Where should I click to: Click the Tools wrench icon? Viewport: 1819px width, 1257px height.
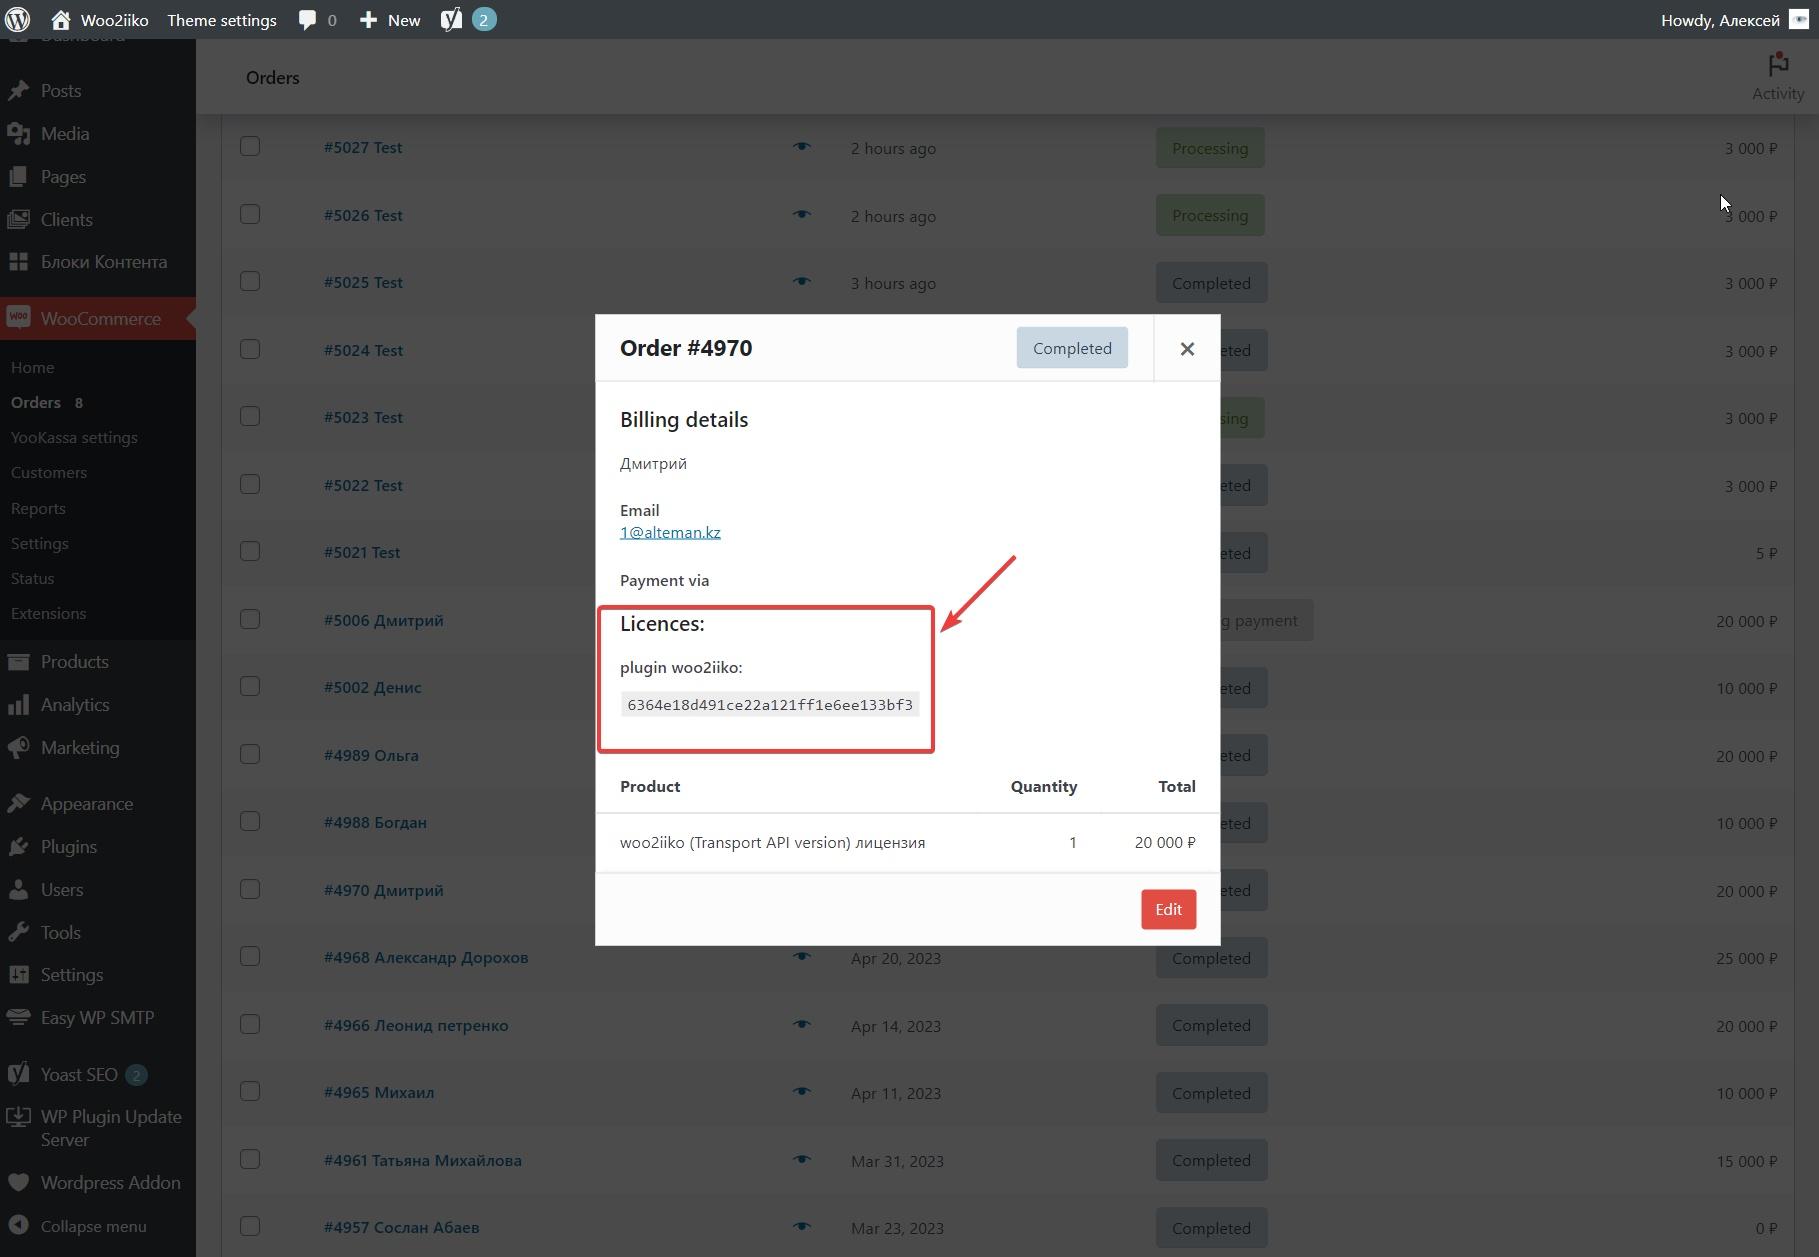pyautogui.click(x=18, y=933)
